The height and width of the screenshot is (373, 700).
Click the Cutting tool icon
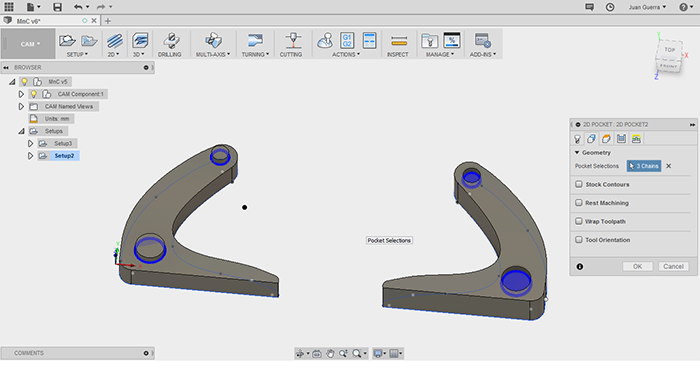[293, 41]
